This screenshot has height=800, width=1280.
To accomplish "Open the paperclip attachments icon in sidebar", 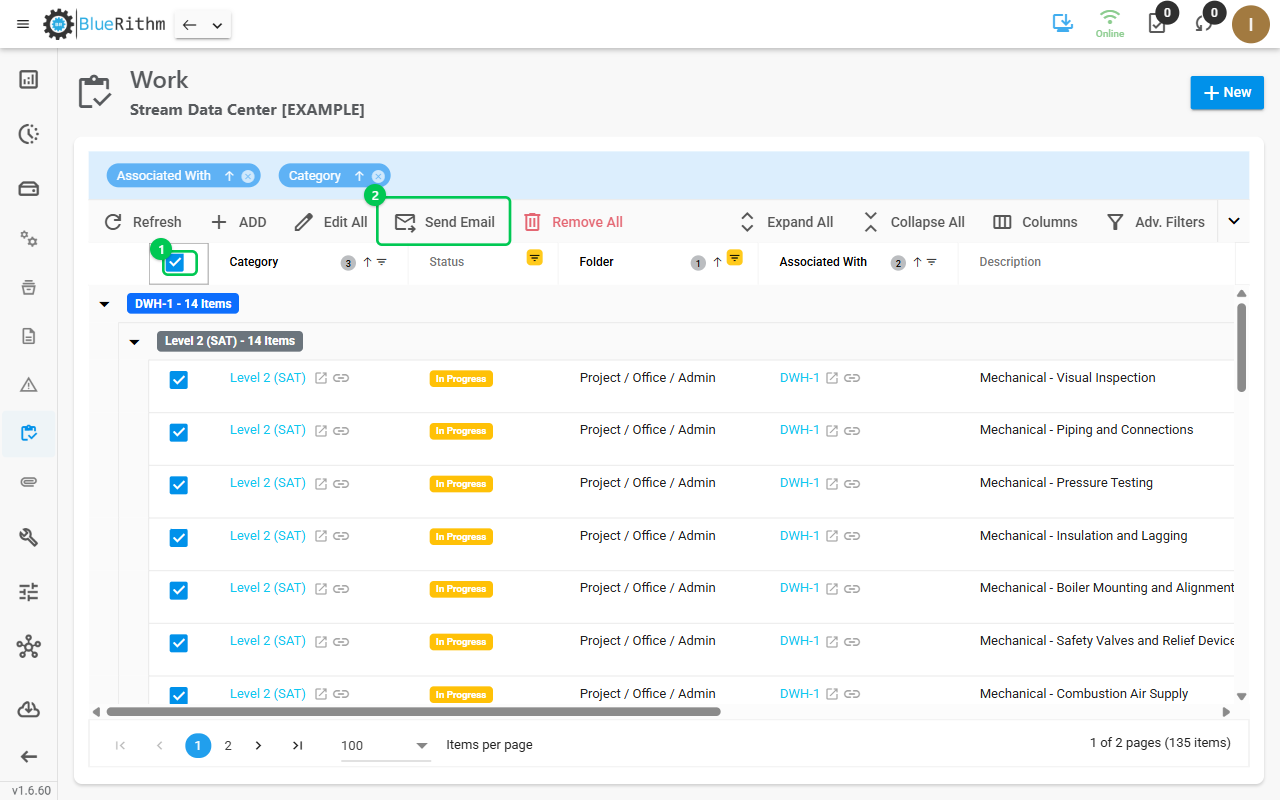I will 29,483.
